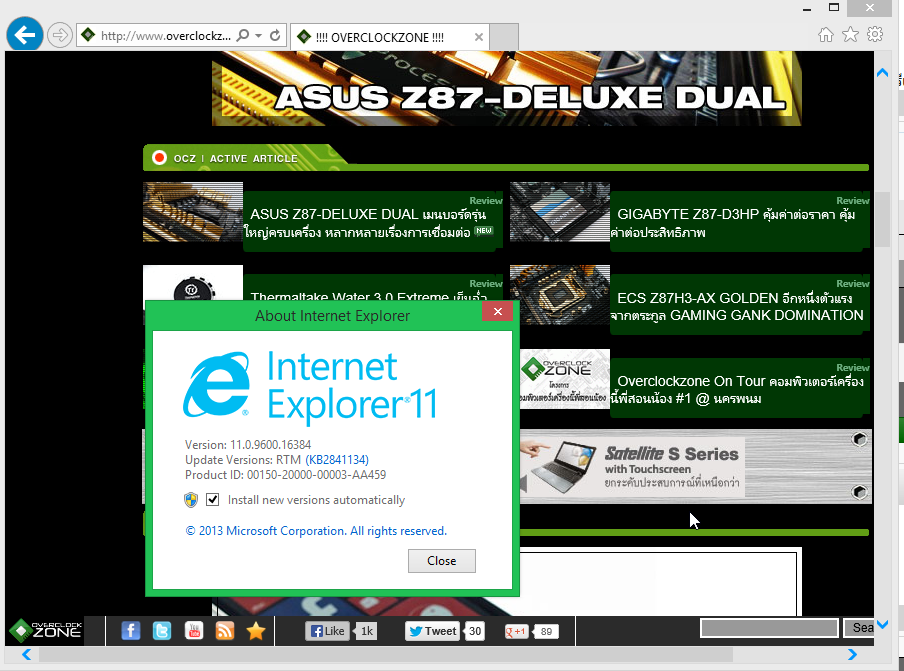Click the vertical scrollbar down arrow
Image resolution: width=904 pixels, height=671 pixels.
(882, 624)
